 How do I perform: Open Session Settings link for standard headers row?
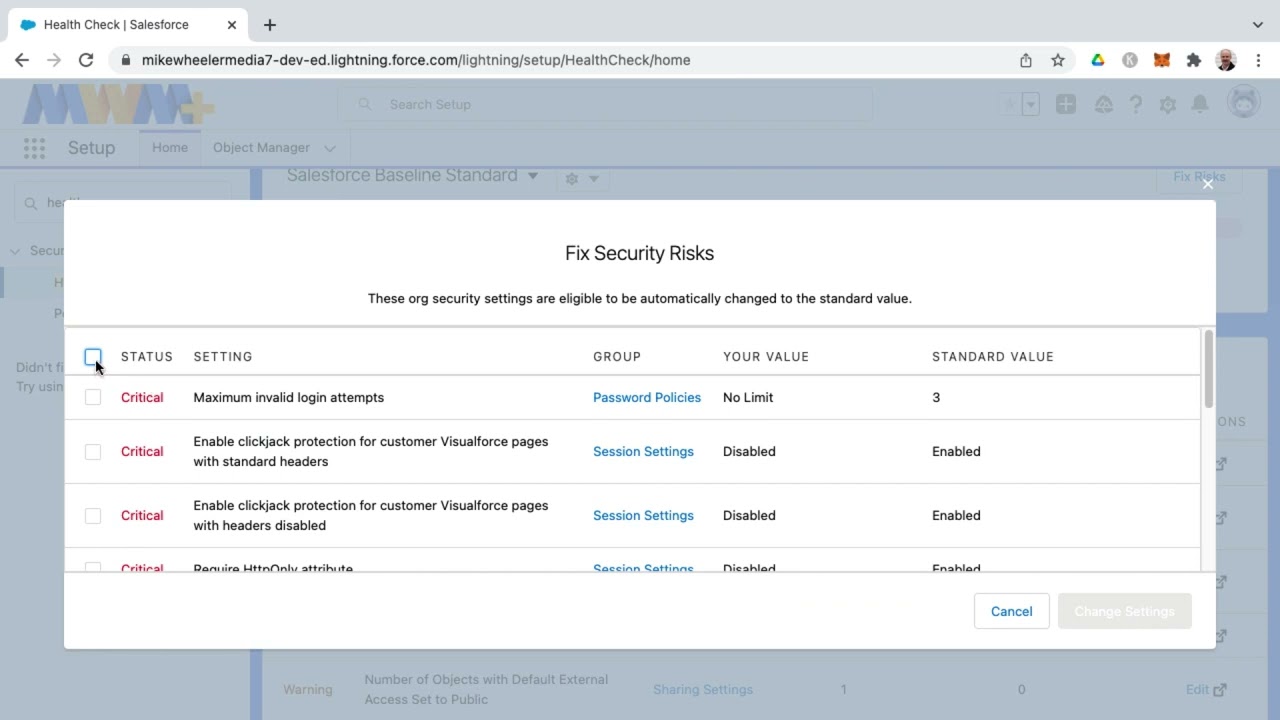coord(643,451)
